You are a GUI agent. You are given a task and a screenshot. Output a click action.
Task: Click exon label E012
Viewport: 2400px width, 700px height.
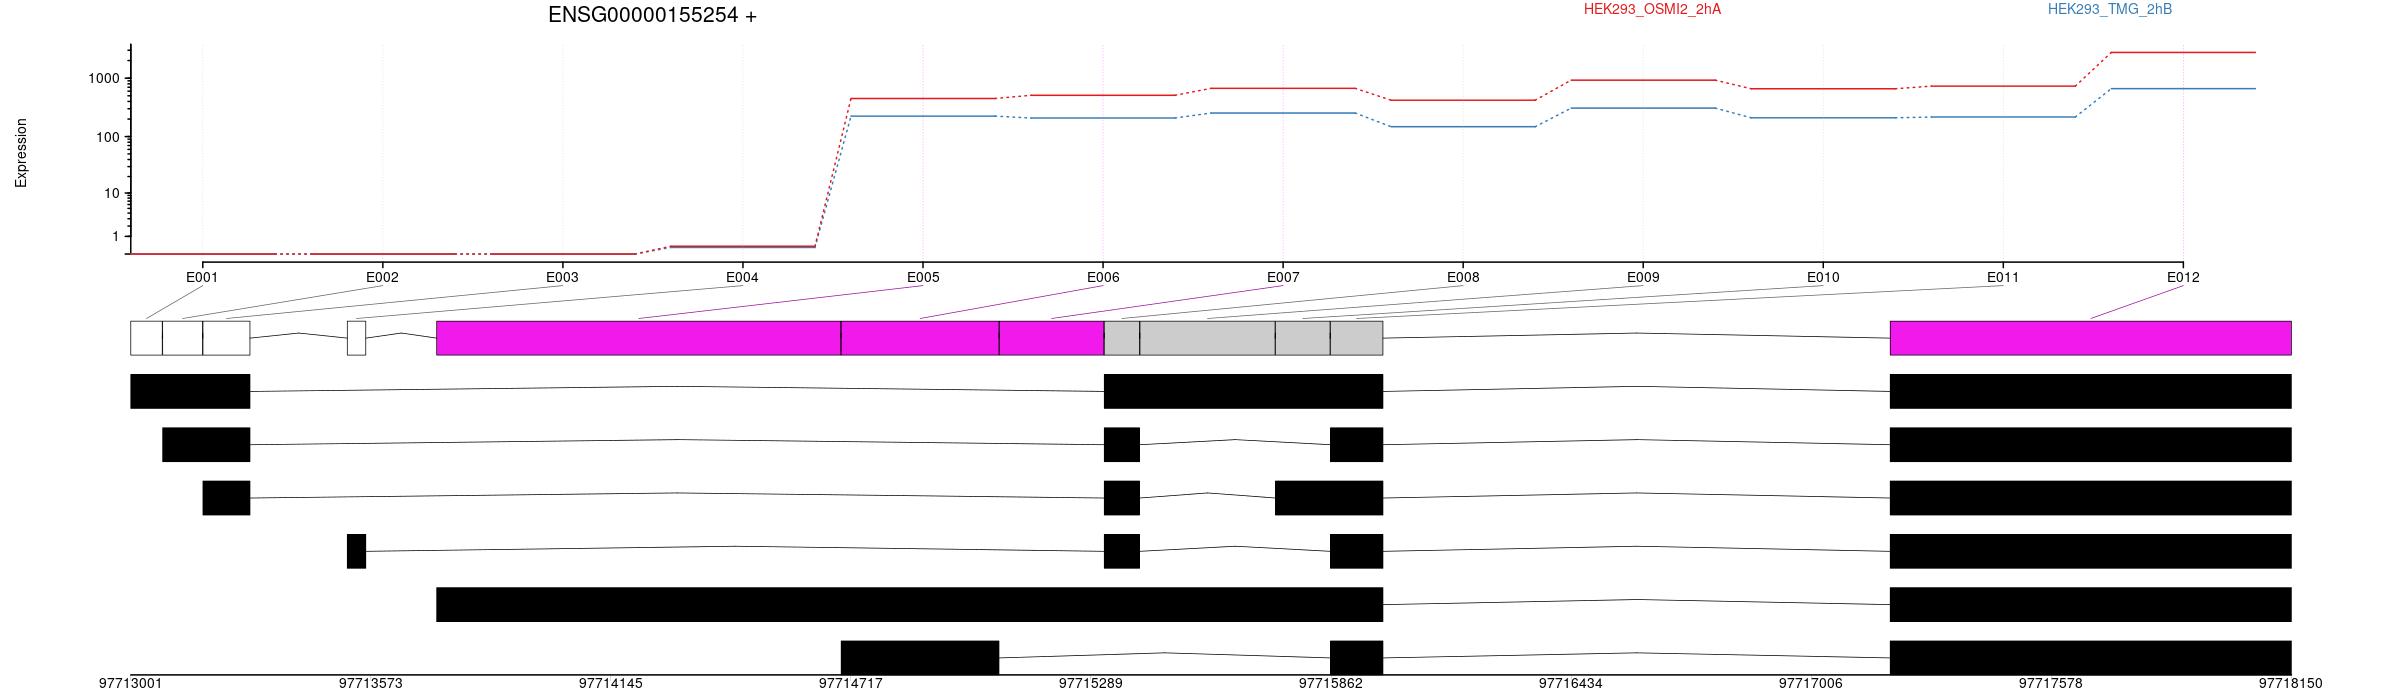tap(2183, 277)
